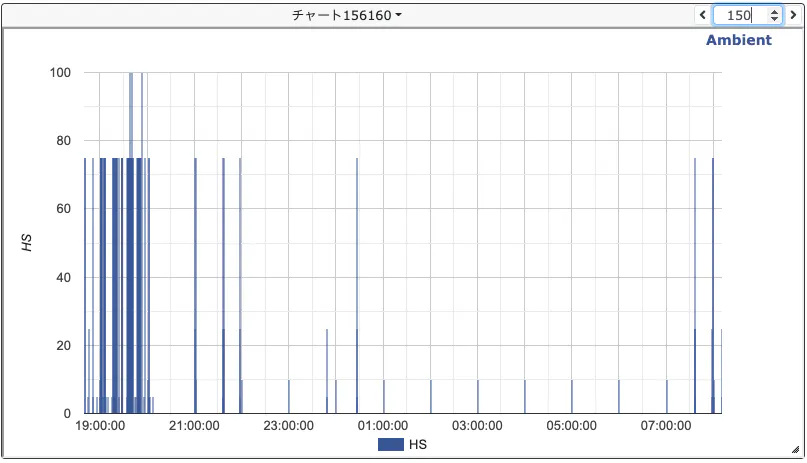Viewport: 807px width, 463px height.
Task: Click the 03:00:00 x-axis label
Action: (478, 426)
